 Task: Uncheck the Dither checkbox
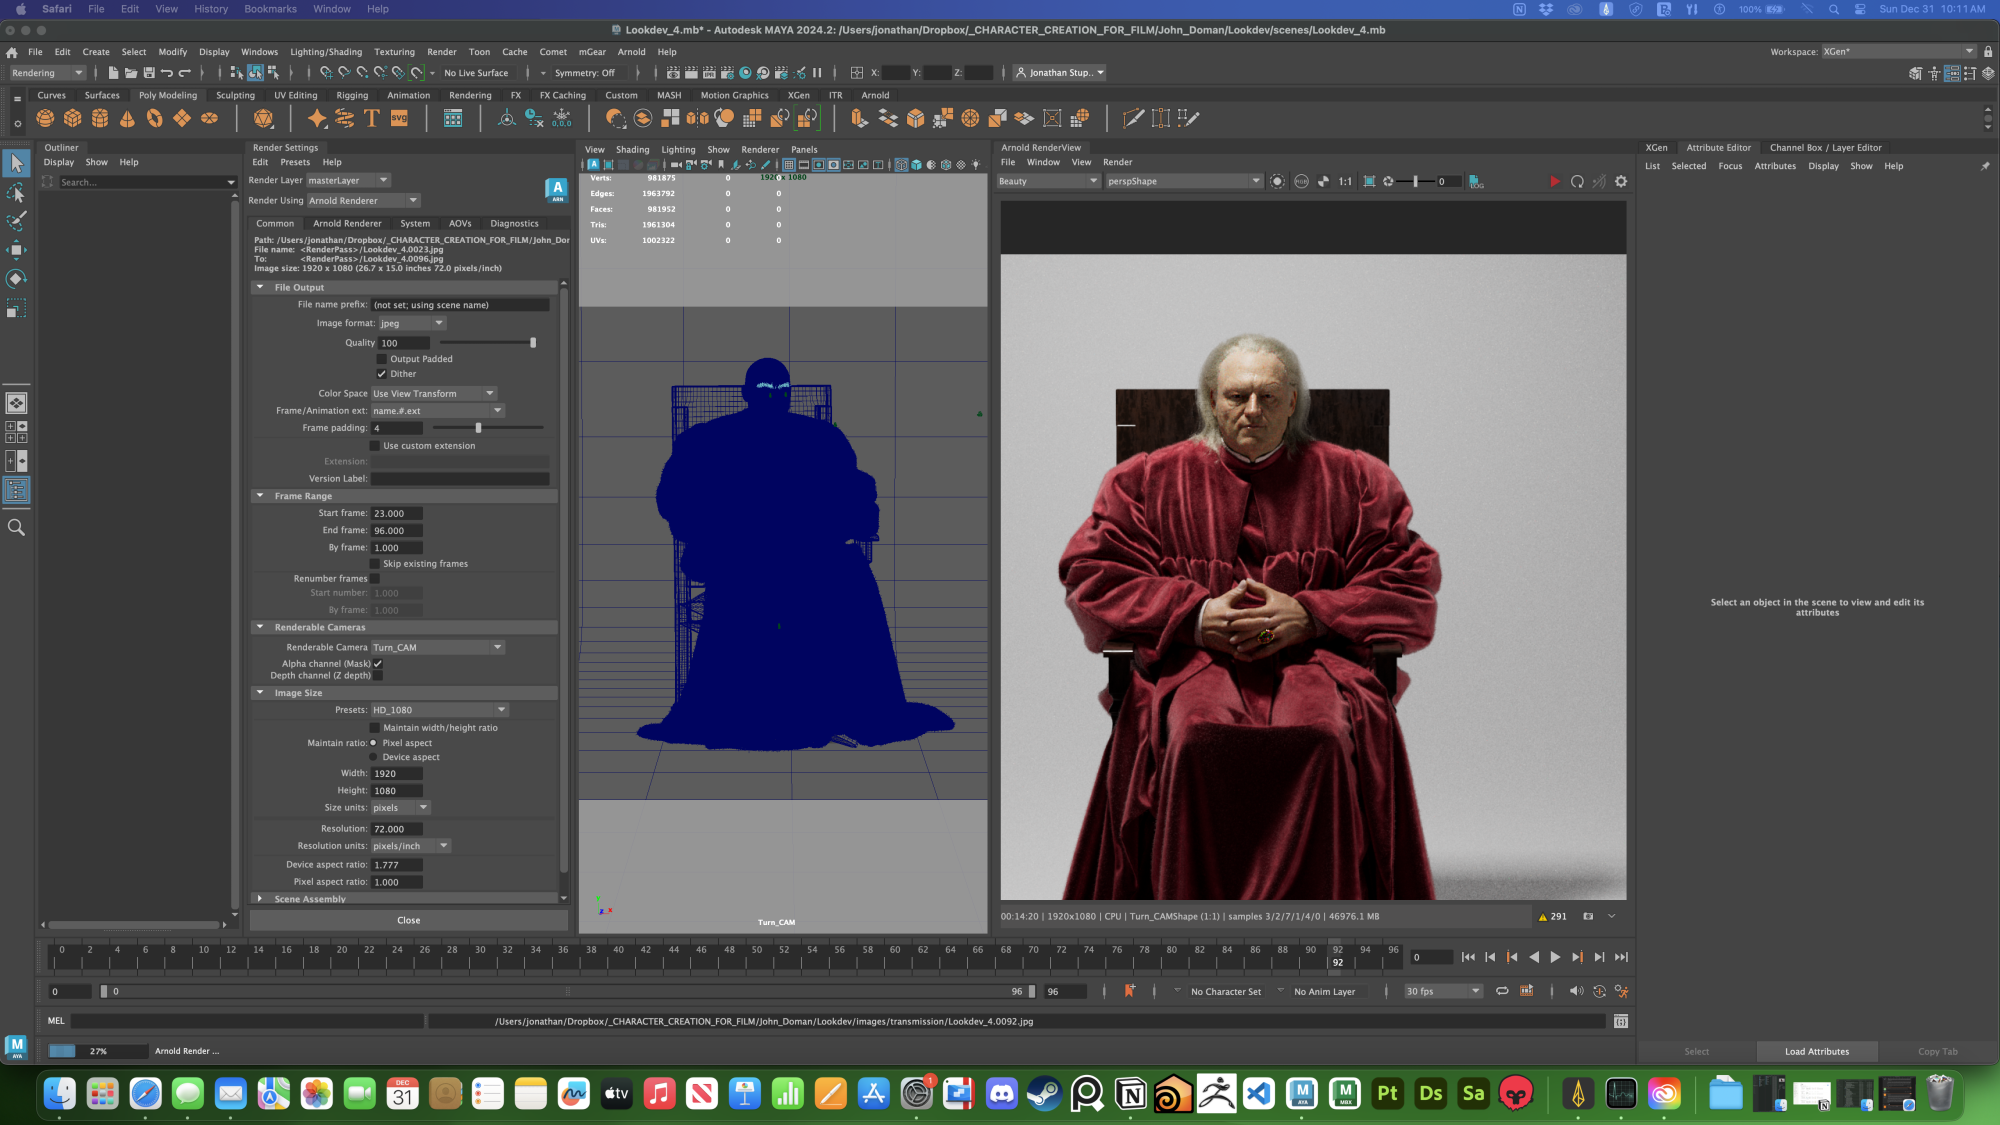[x=381, y=374]
